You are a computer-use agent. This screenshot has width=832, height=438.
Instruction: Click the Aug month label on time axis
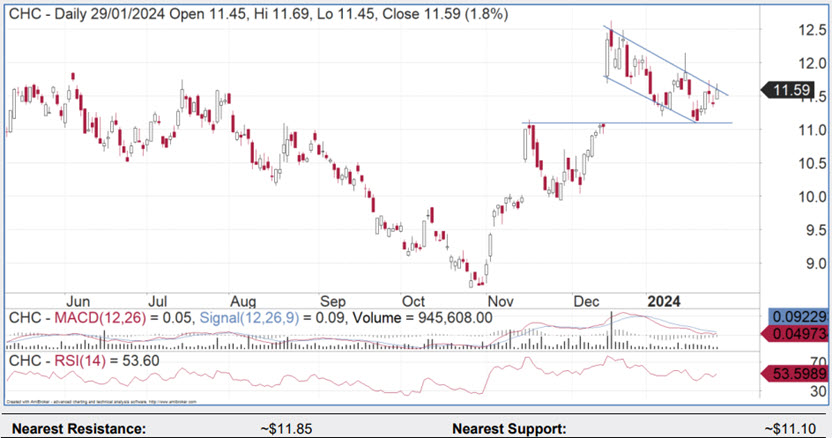pyautogui.click(x=243, y=302)
